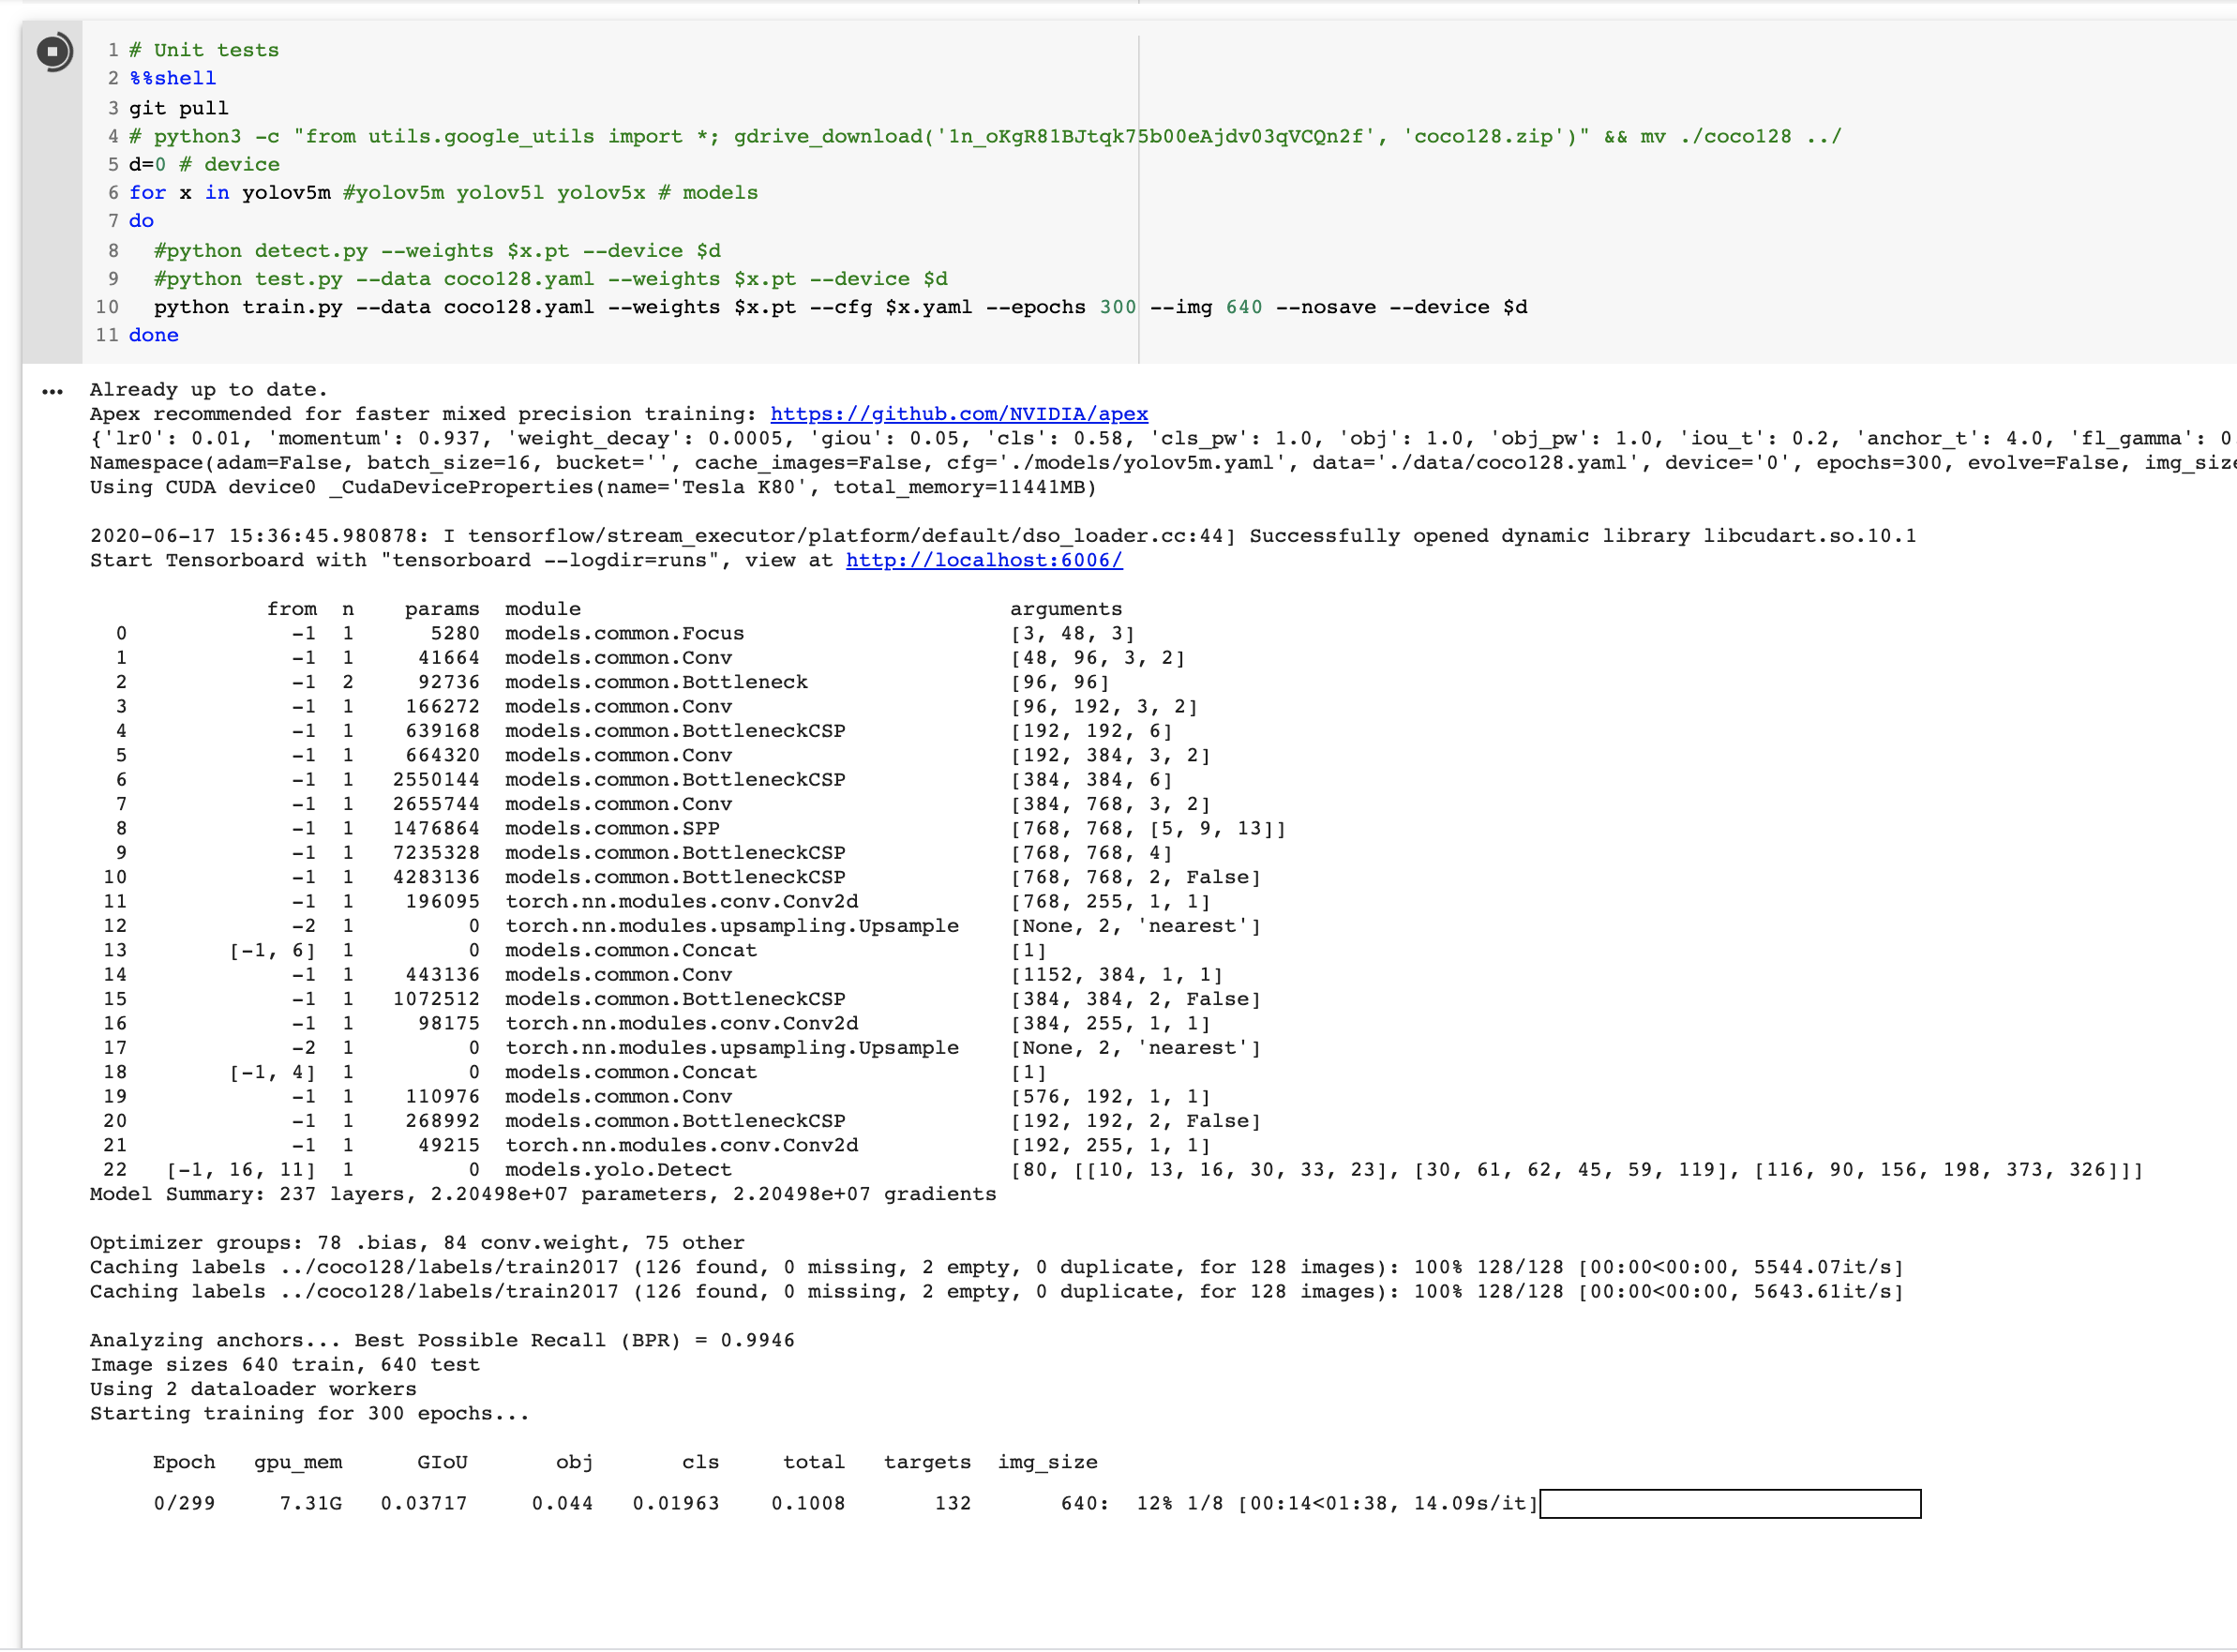Click the Unit tests comment line
The image size is (2237, 1652).
(203, 50)
